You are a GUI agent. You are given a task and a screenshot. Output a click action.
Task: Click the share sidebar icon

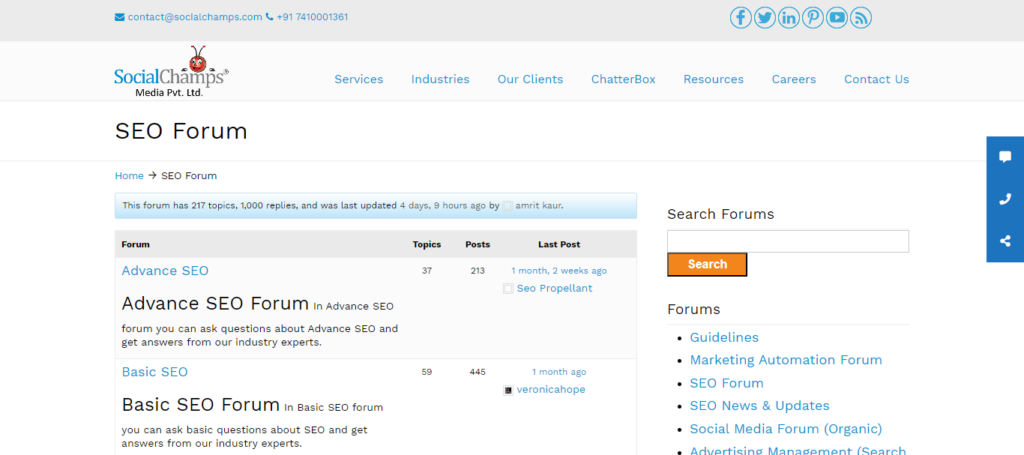coord(1005,241)
